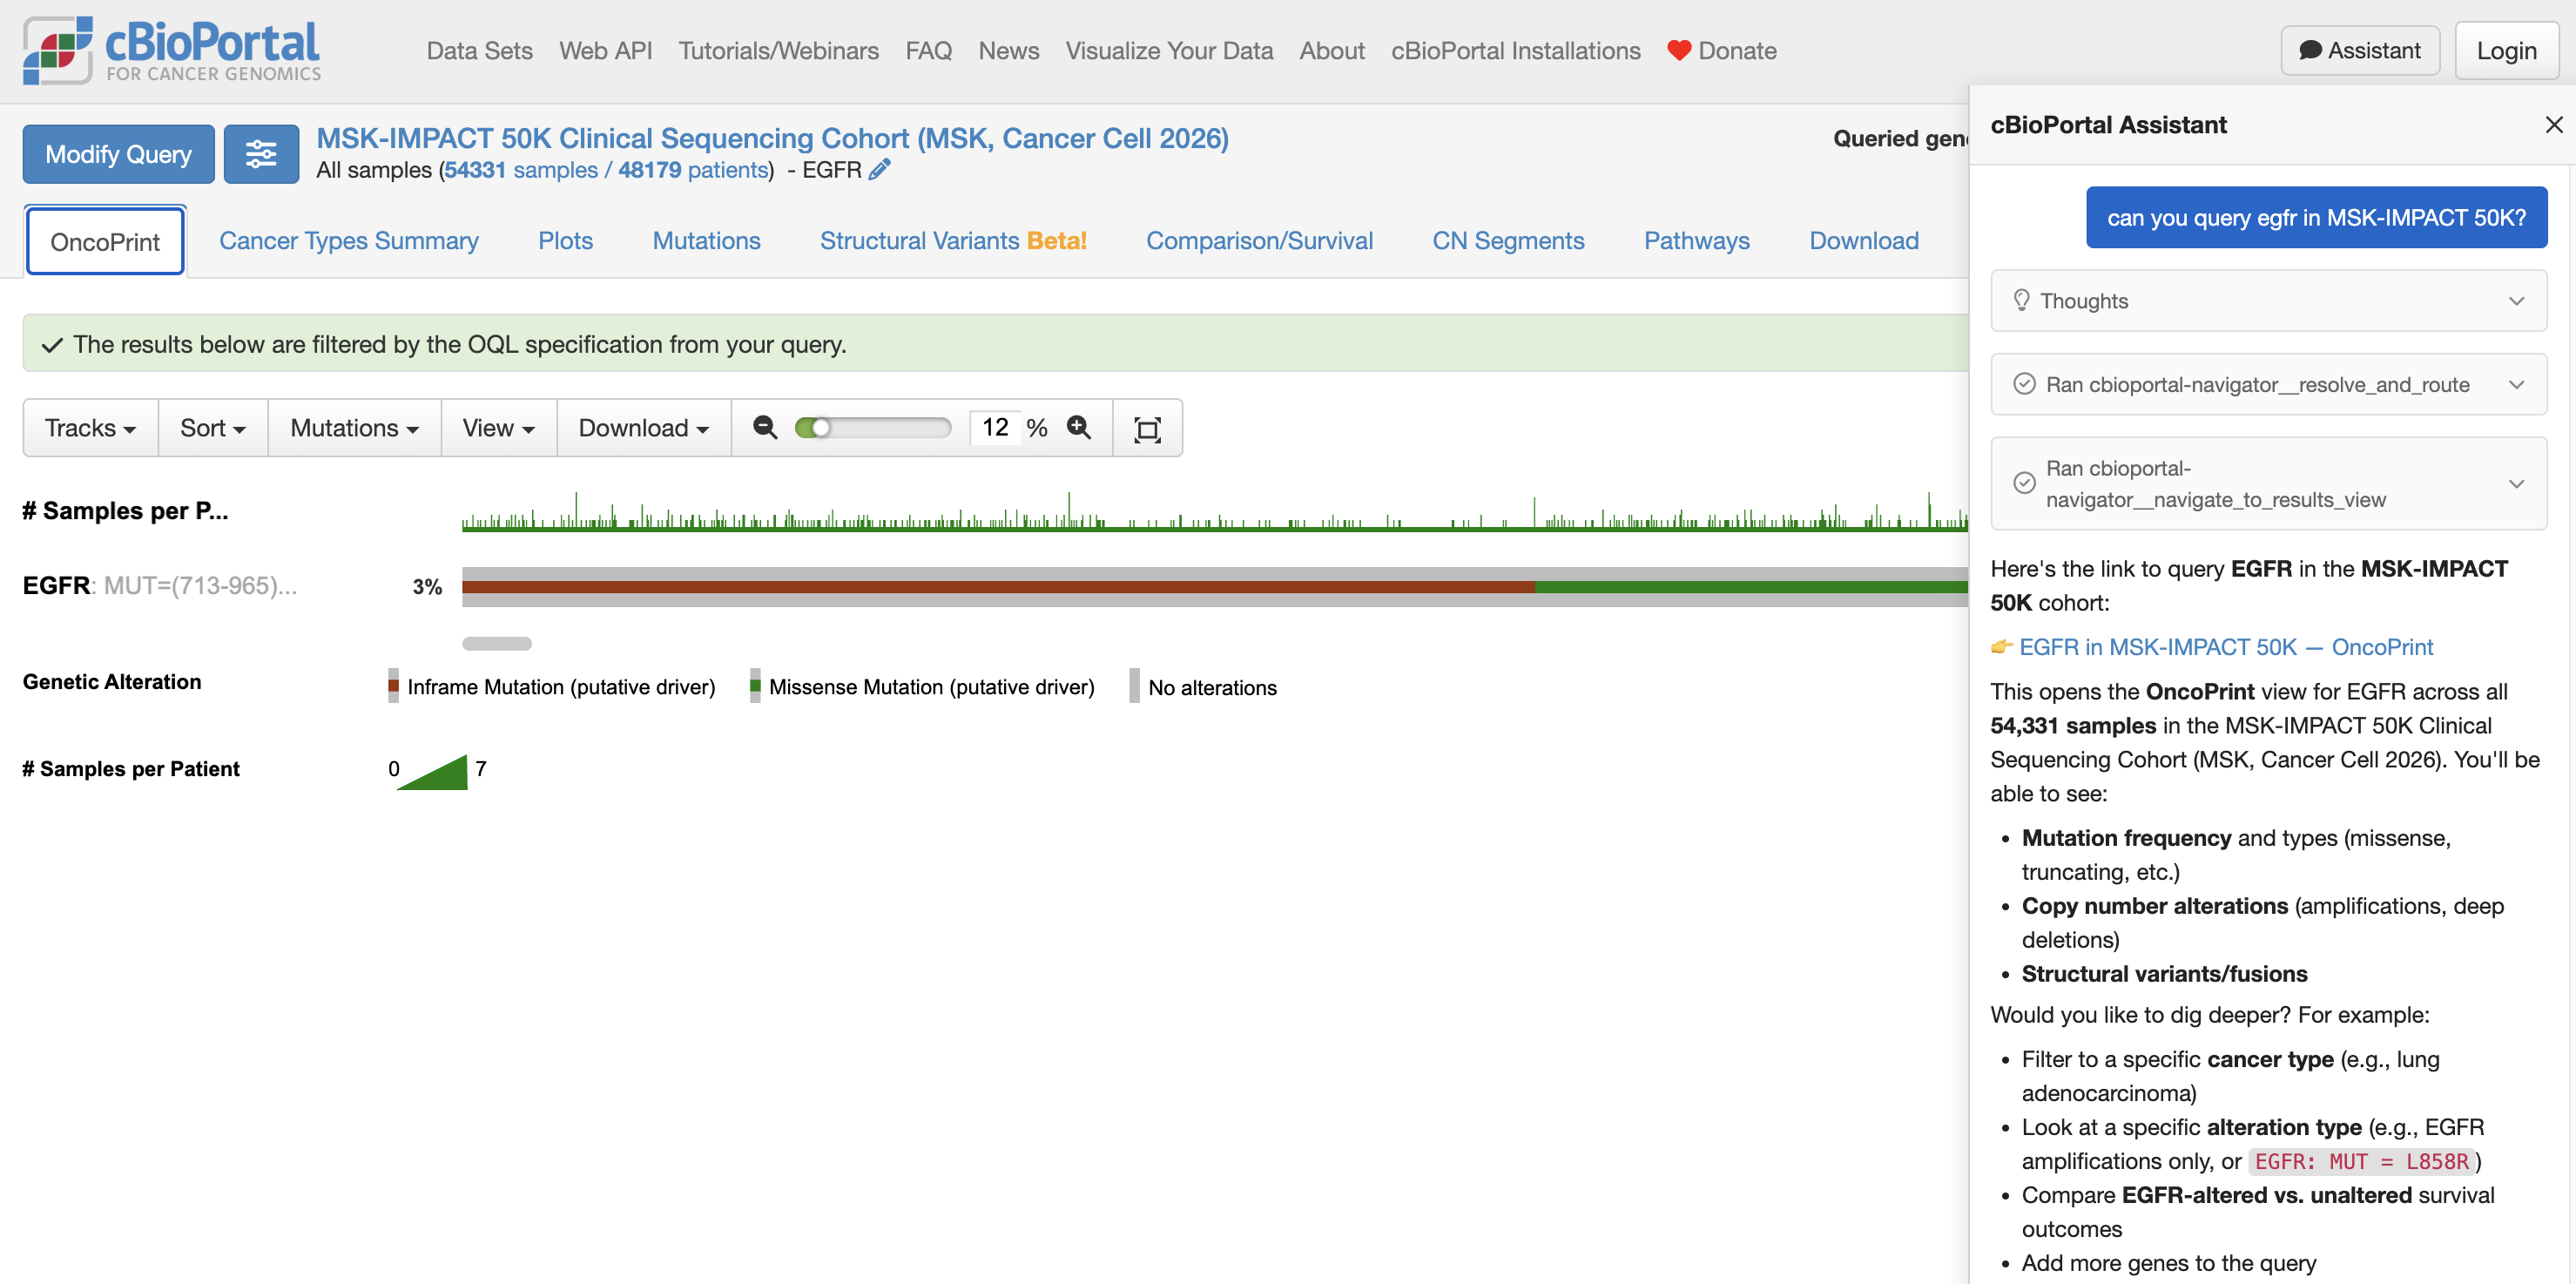
Task: Open the MSK-IMPACT 50K study title link
Action: point(772,138)
